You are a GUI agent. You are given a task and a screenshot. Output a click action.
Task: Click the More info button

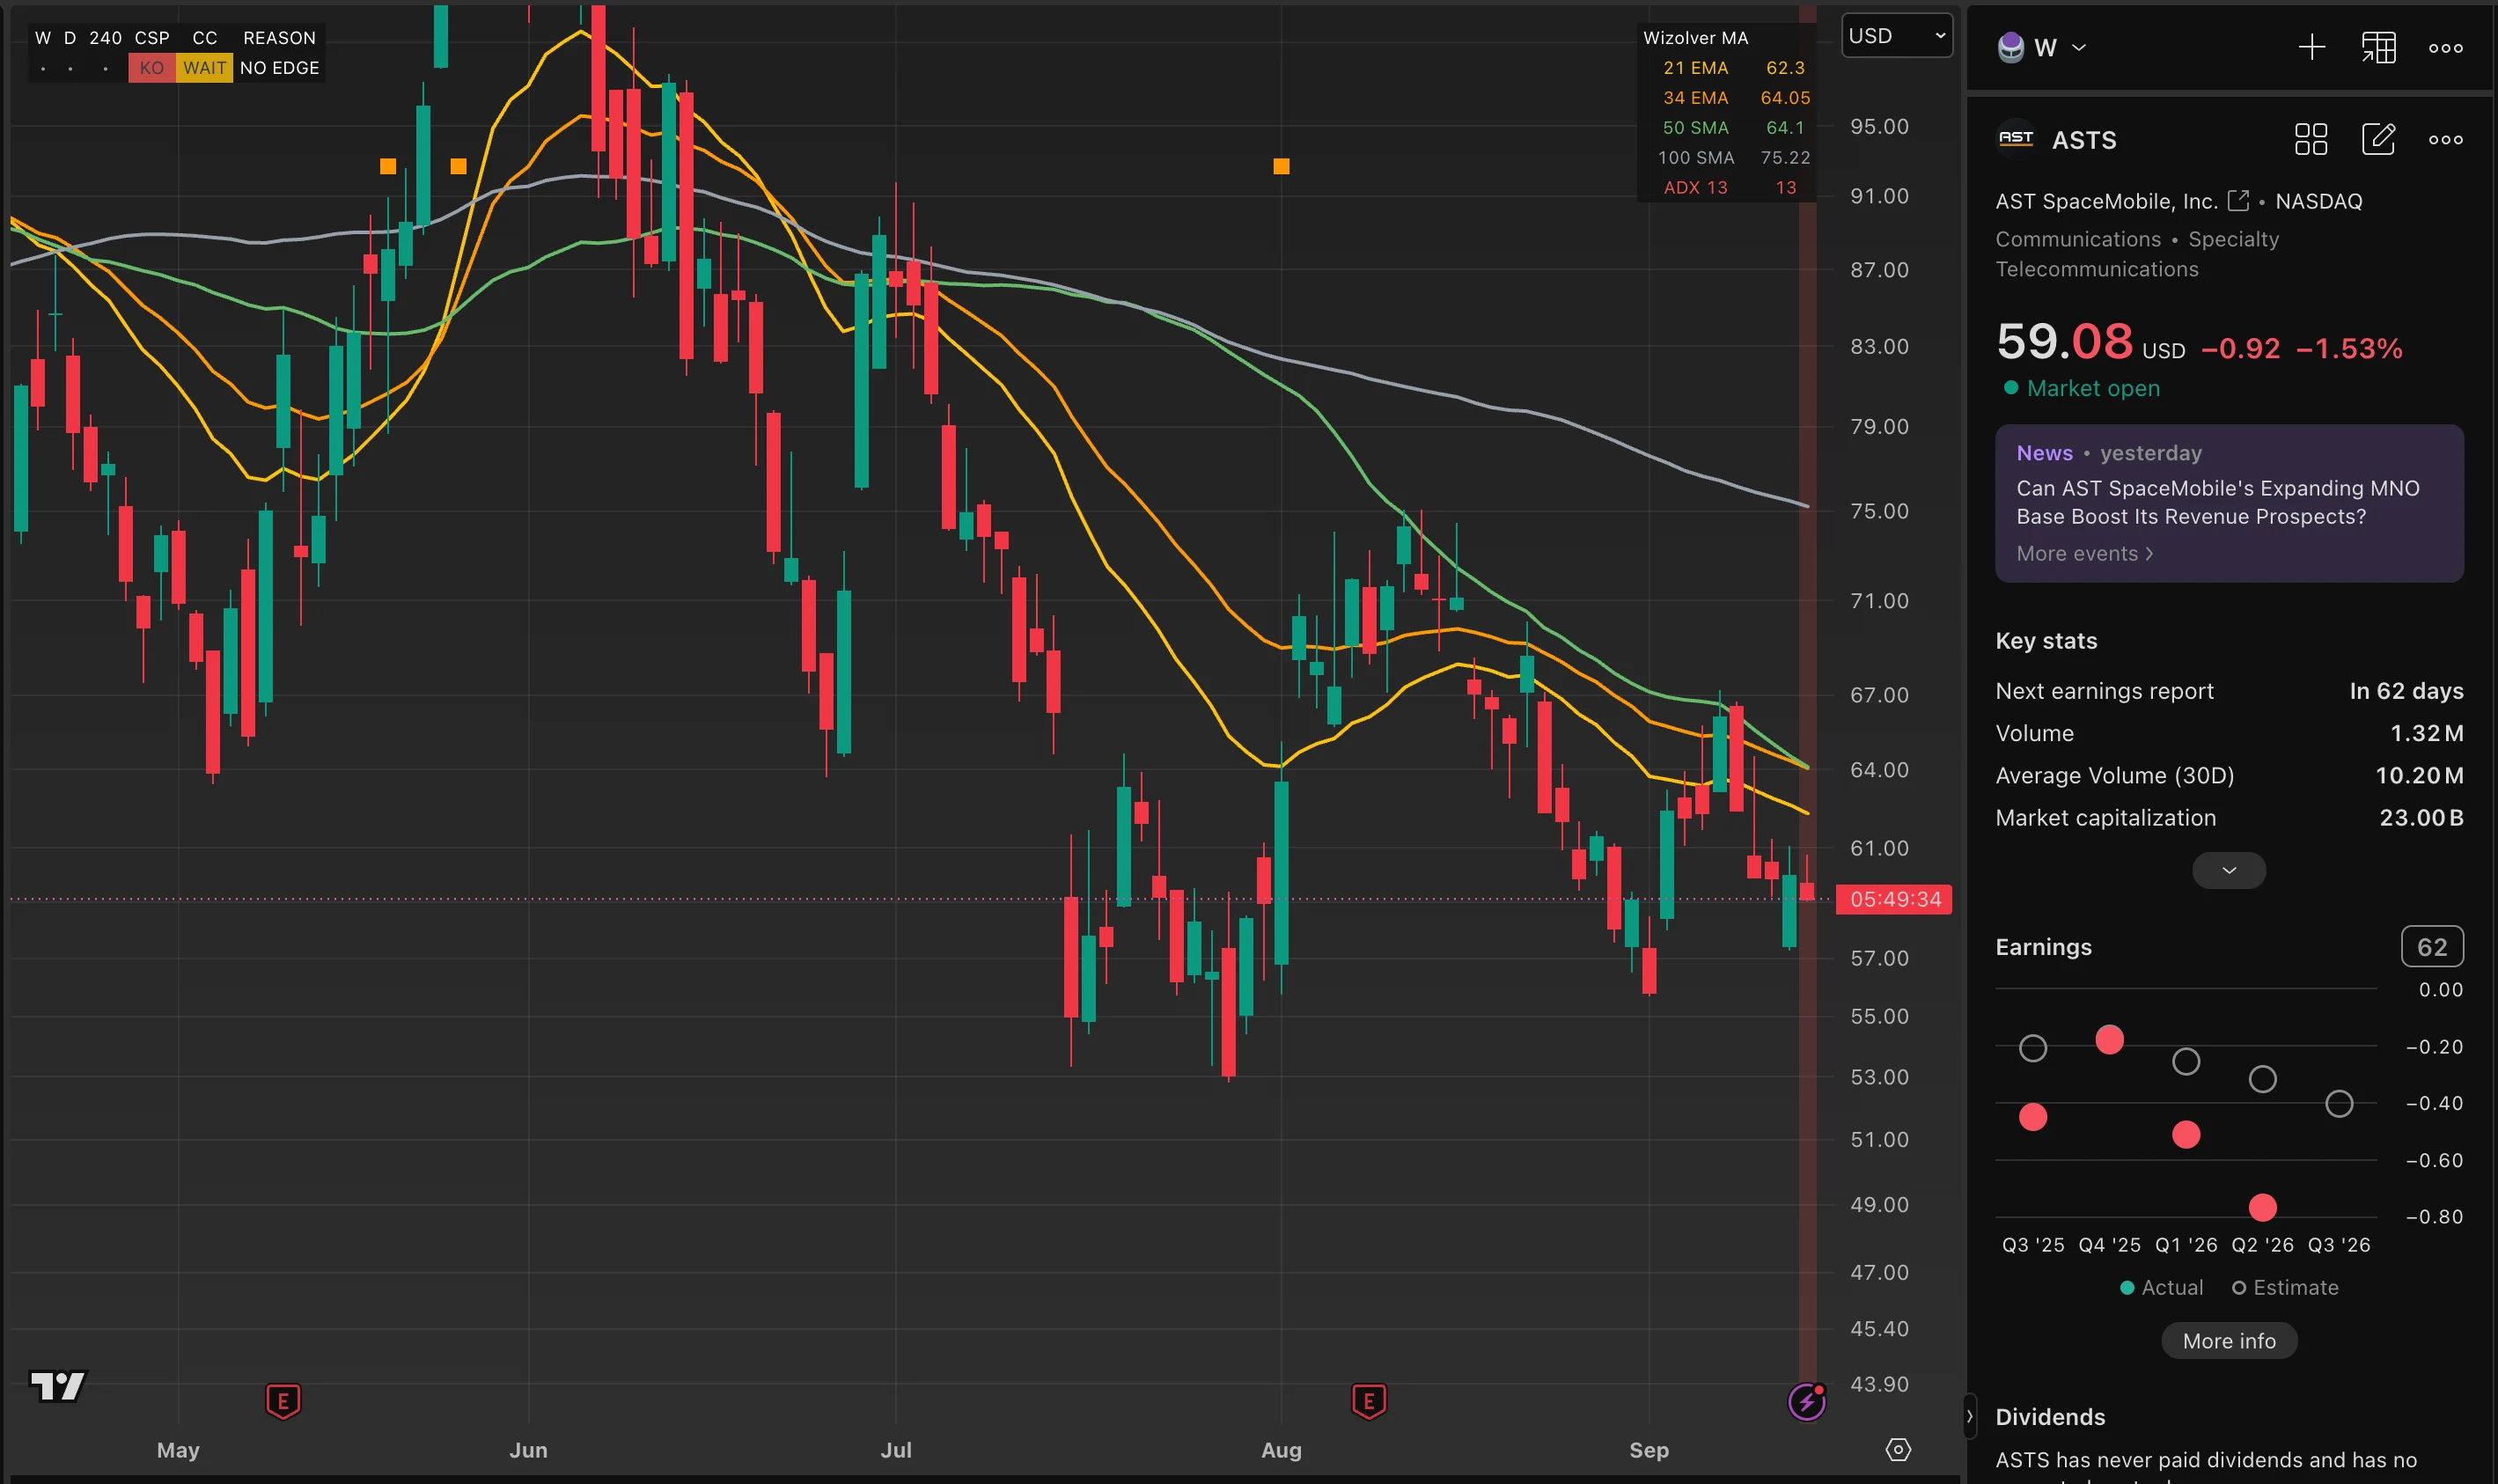2228,1340
